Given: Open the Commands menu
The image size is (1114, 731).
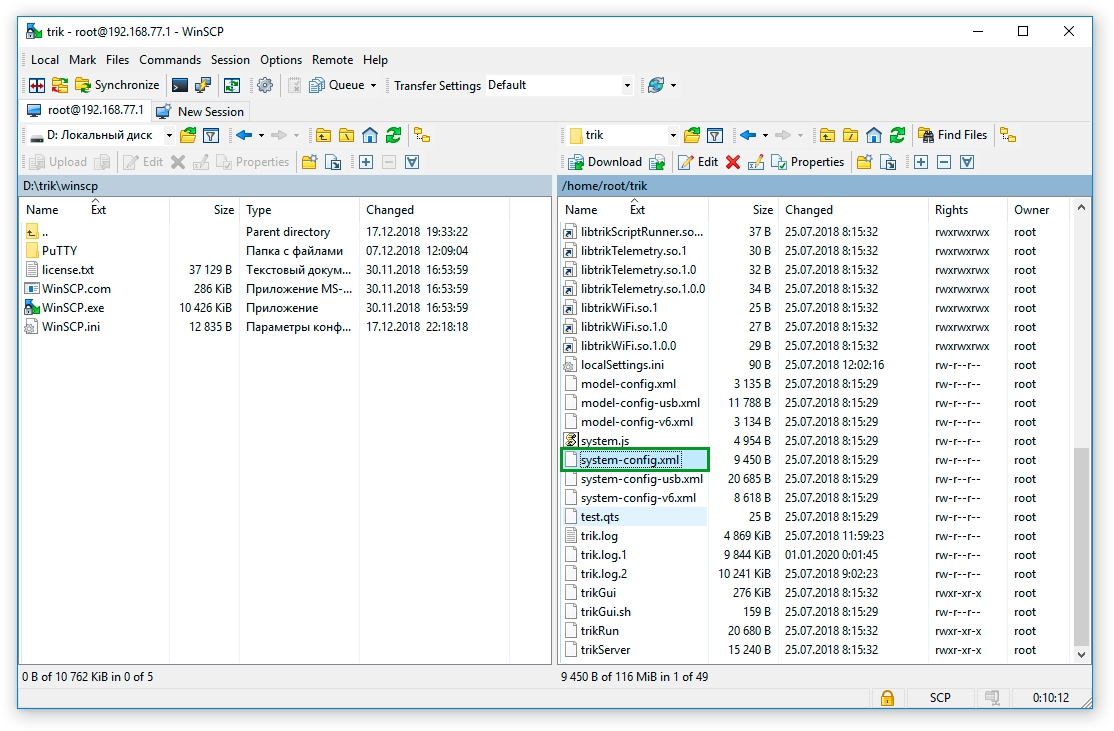Looking at the screenshot, I should tap(170, 60).
